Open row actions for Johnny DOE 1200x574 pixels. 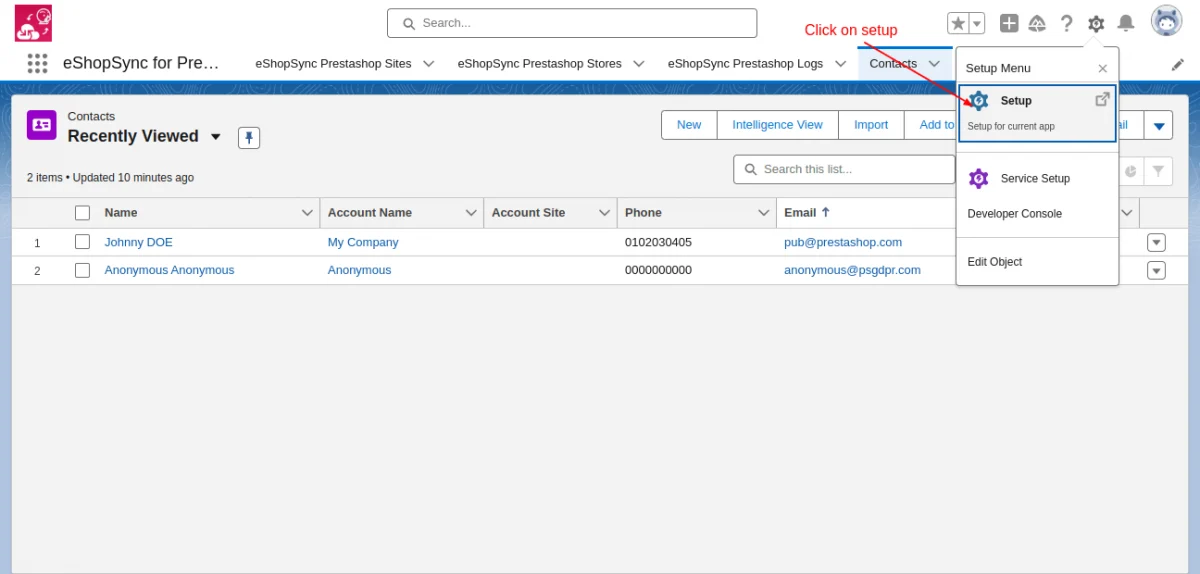(1156, 242)
